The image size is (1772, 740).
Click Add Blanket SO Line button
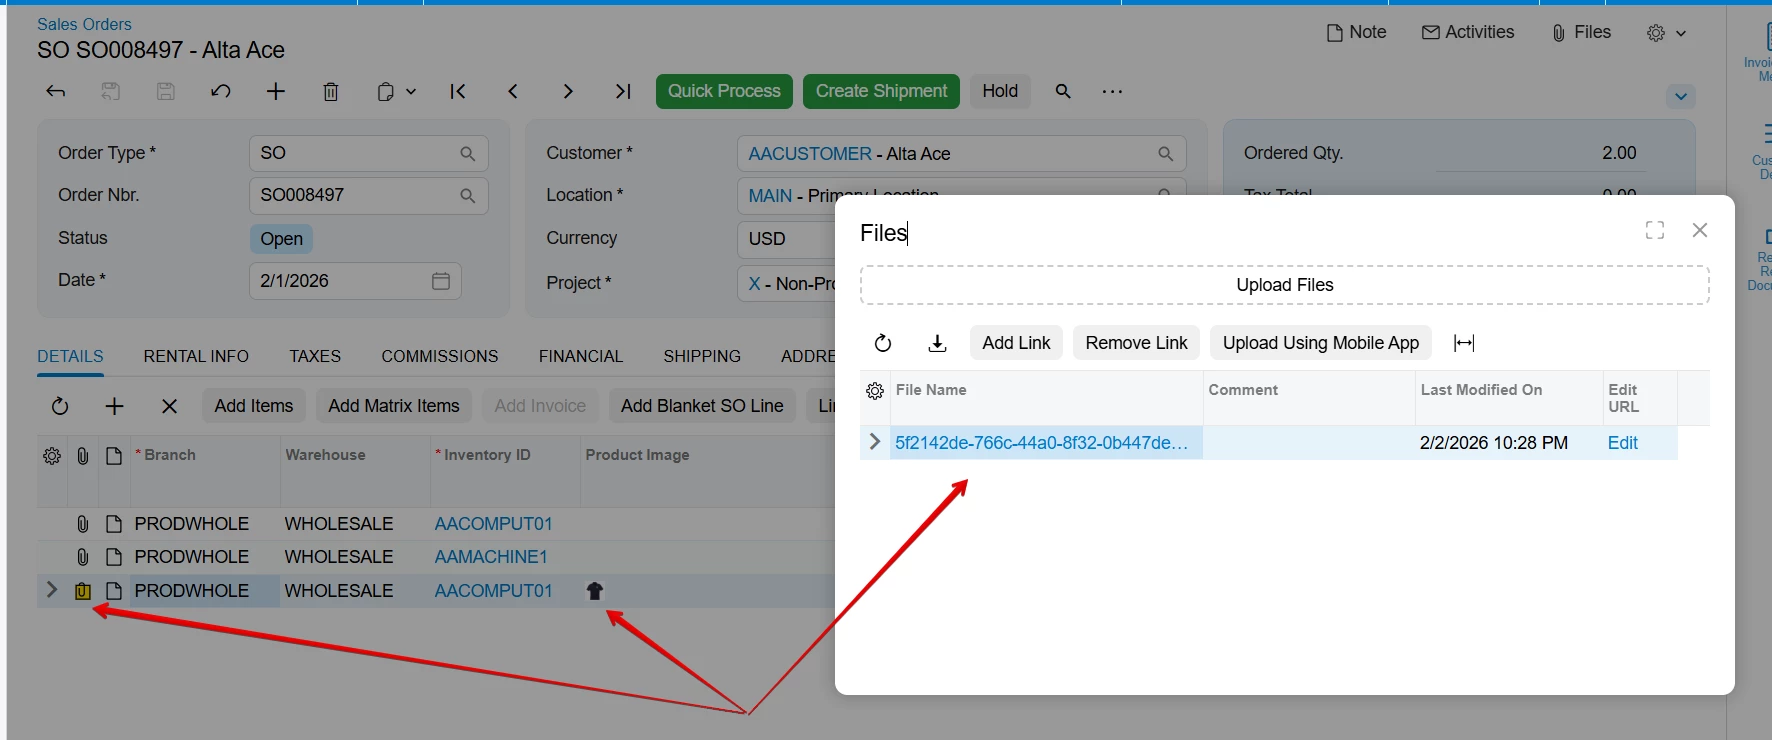pyautogui.click(x=702, y=406)
